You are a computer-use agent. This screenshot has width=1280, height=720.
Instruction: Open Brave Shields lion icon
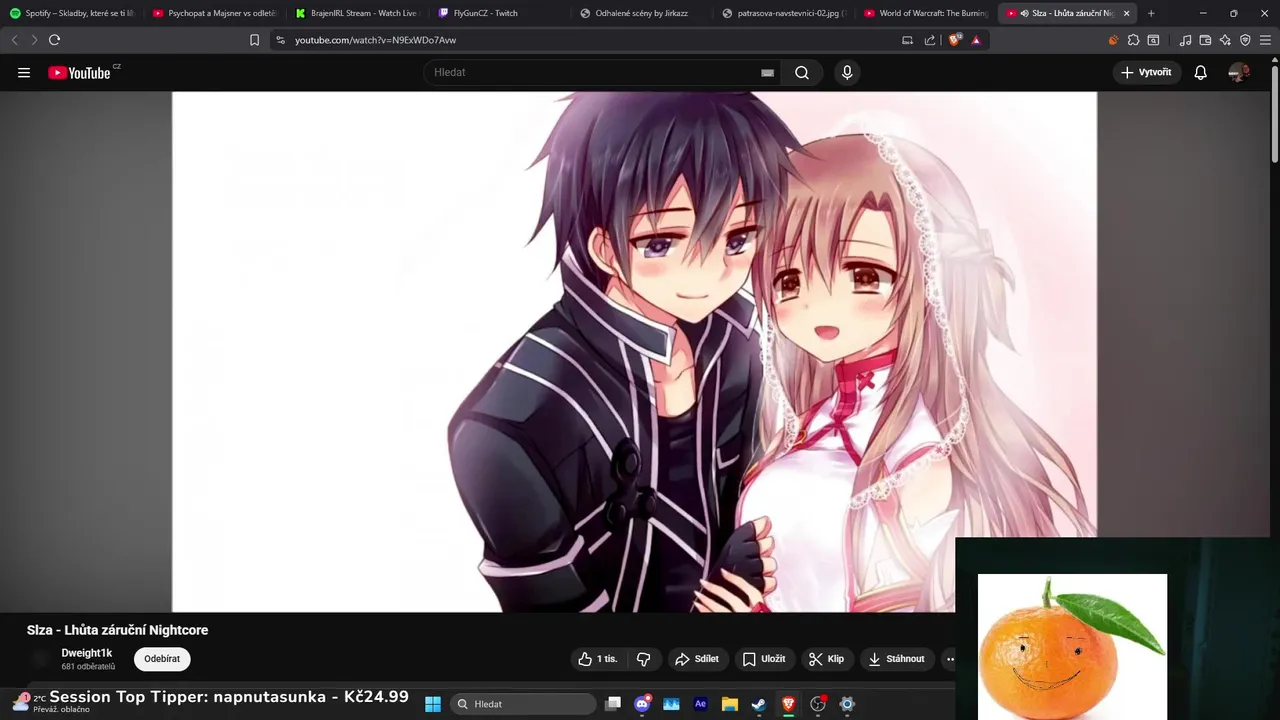click(955, 40)
